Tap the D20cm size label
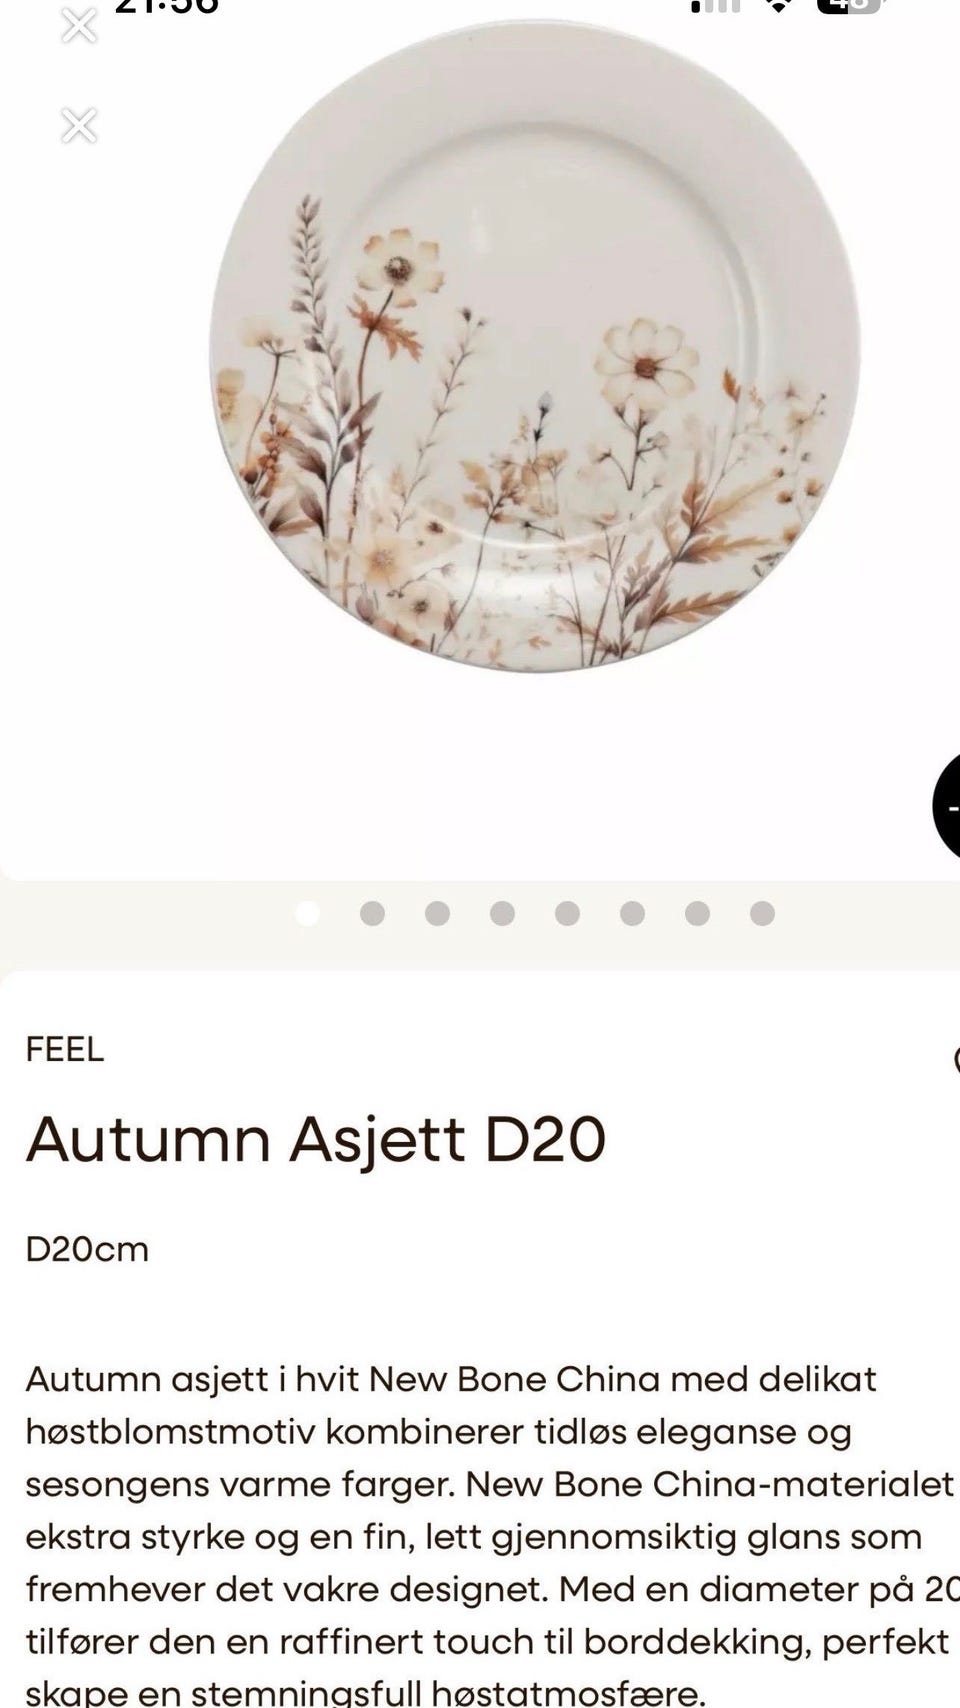The image size is (960, 1708). [x=87, y=1249]
